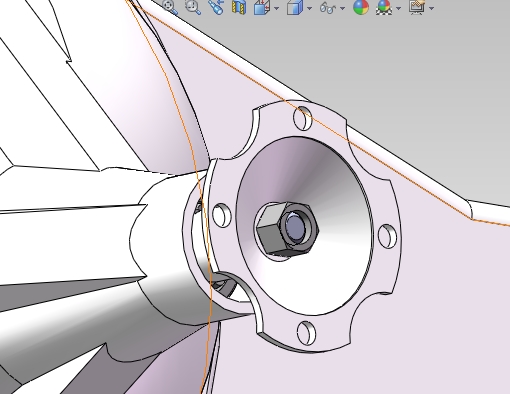The width and height of the screenshot is (510, 394).
Task: Select the bottom bolt hole on flange
Action: point(306,333)
